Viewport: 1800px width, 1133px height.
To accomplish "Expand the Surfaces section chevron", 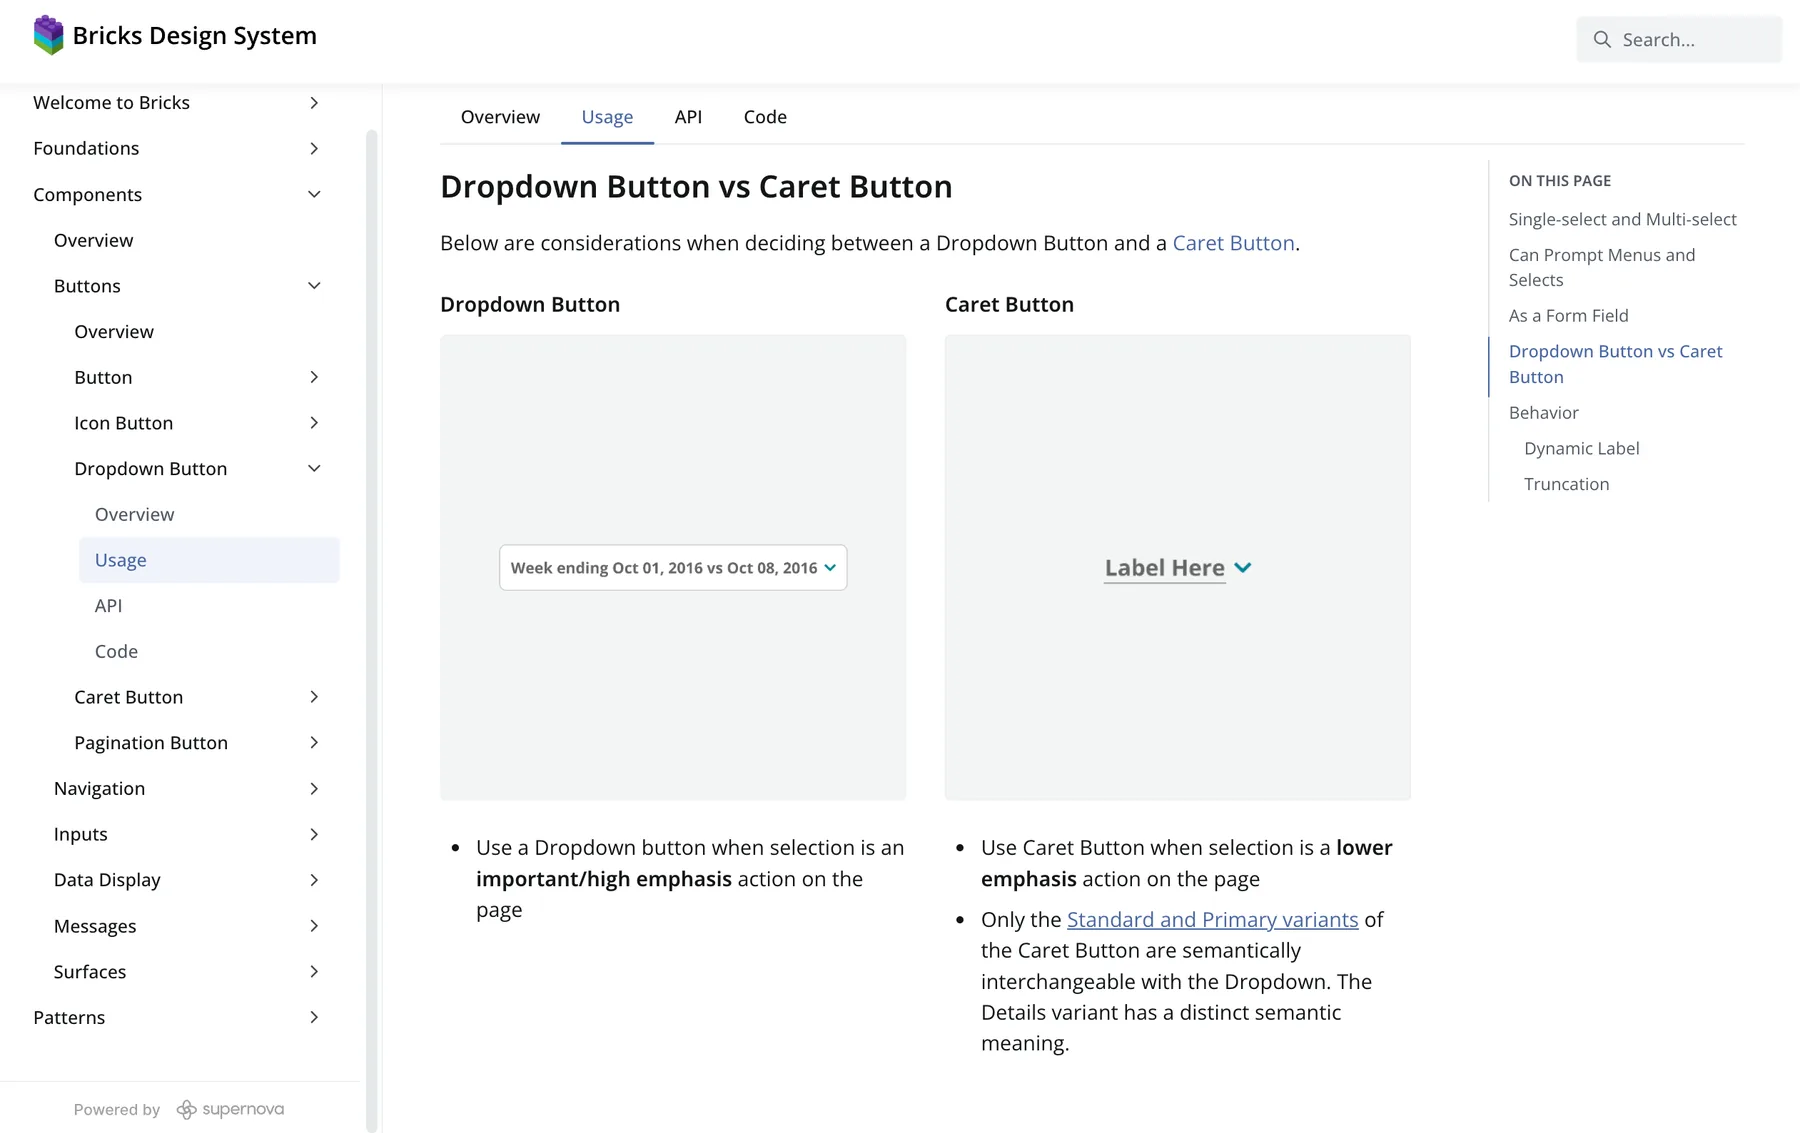I will coord(314,972).
